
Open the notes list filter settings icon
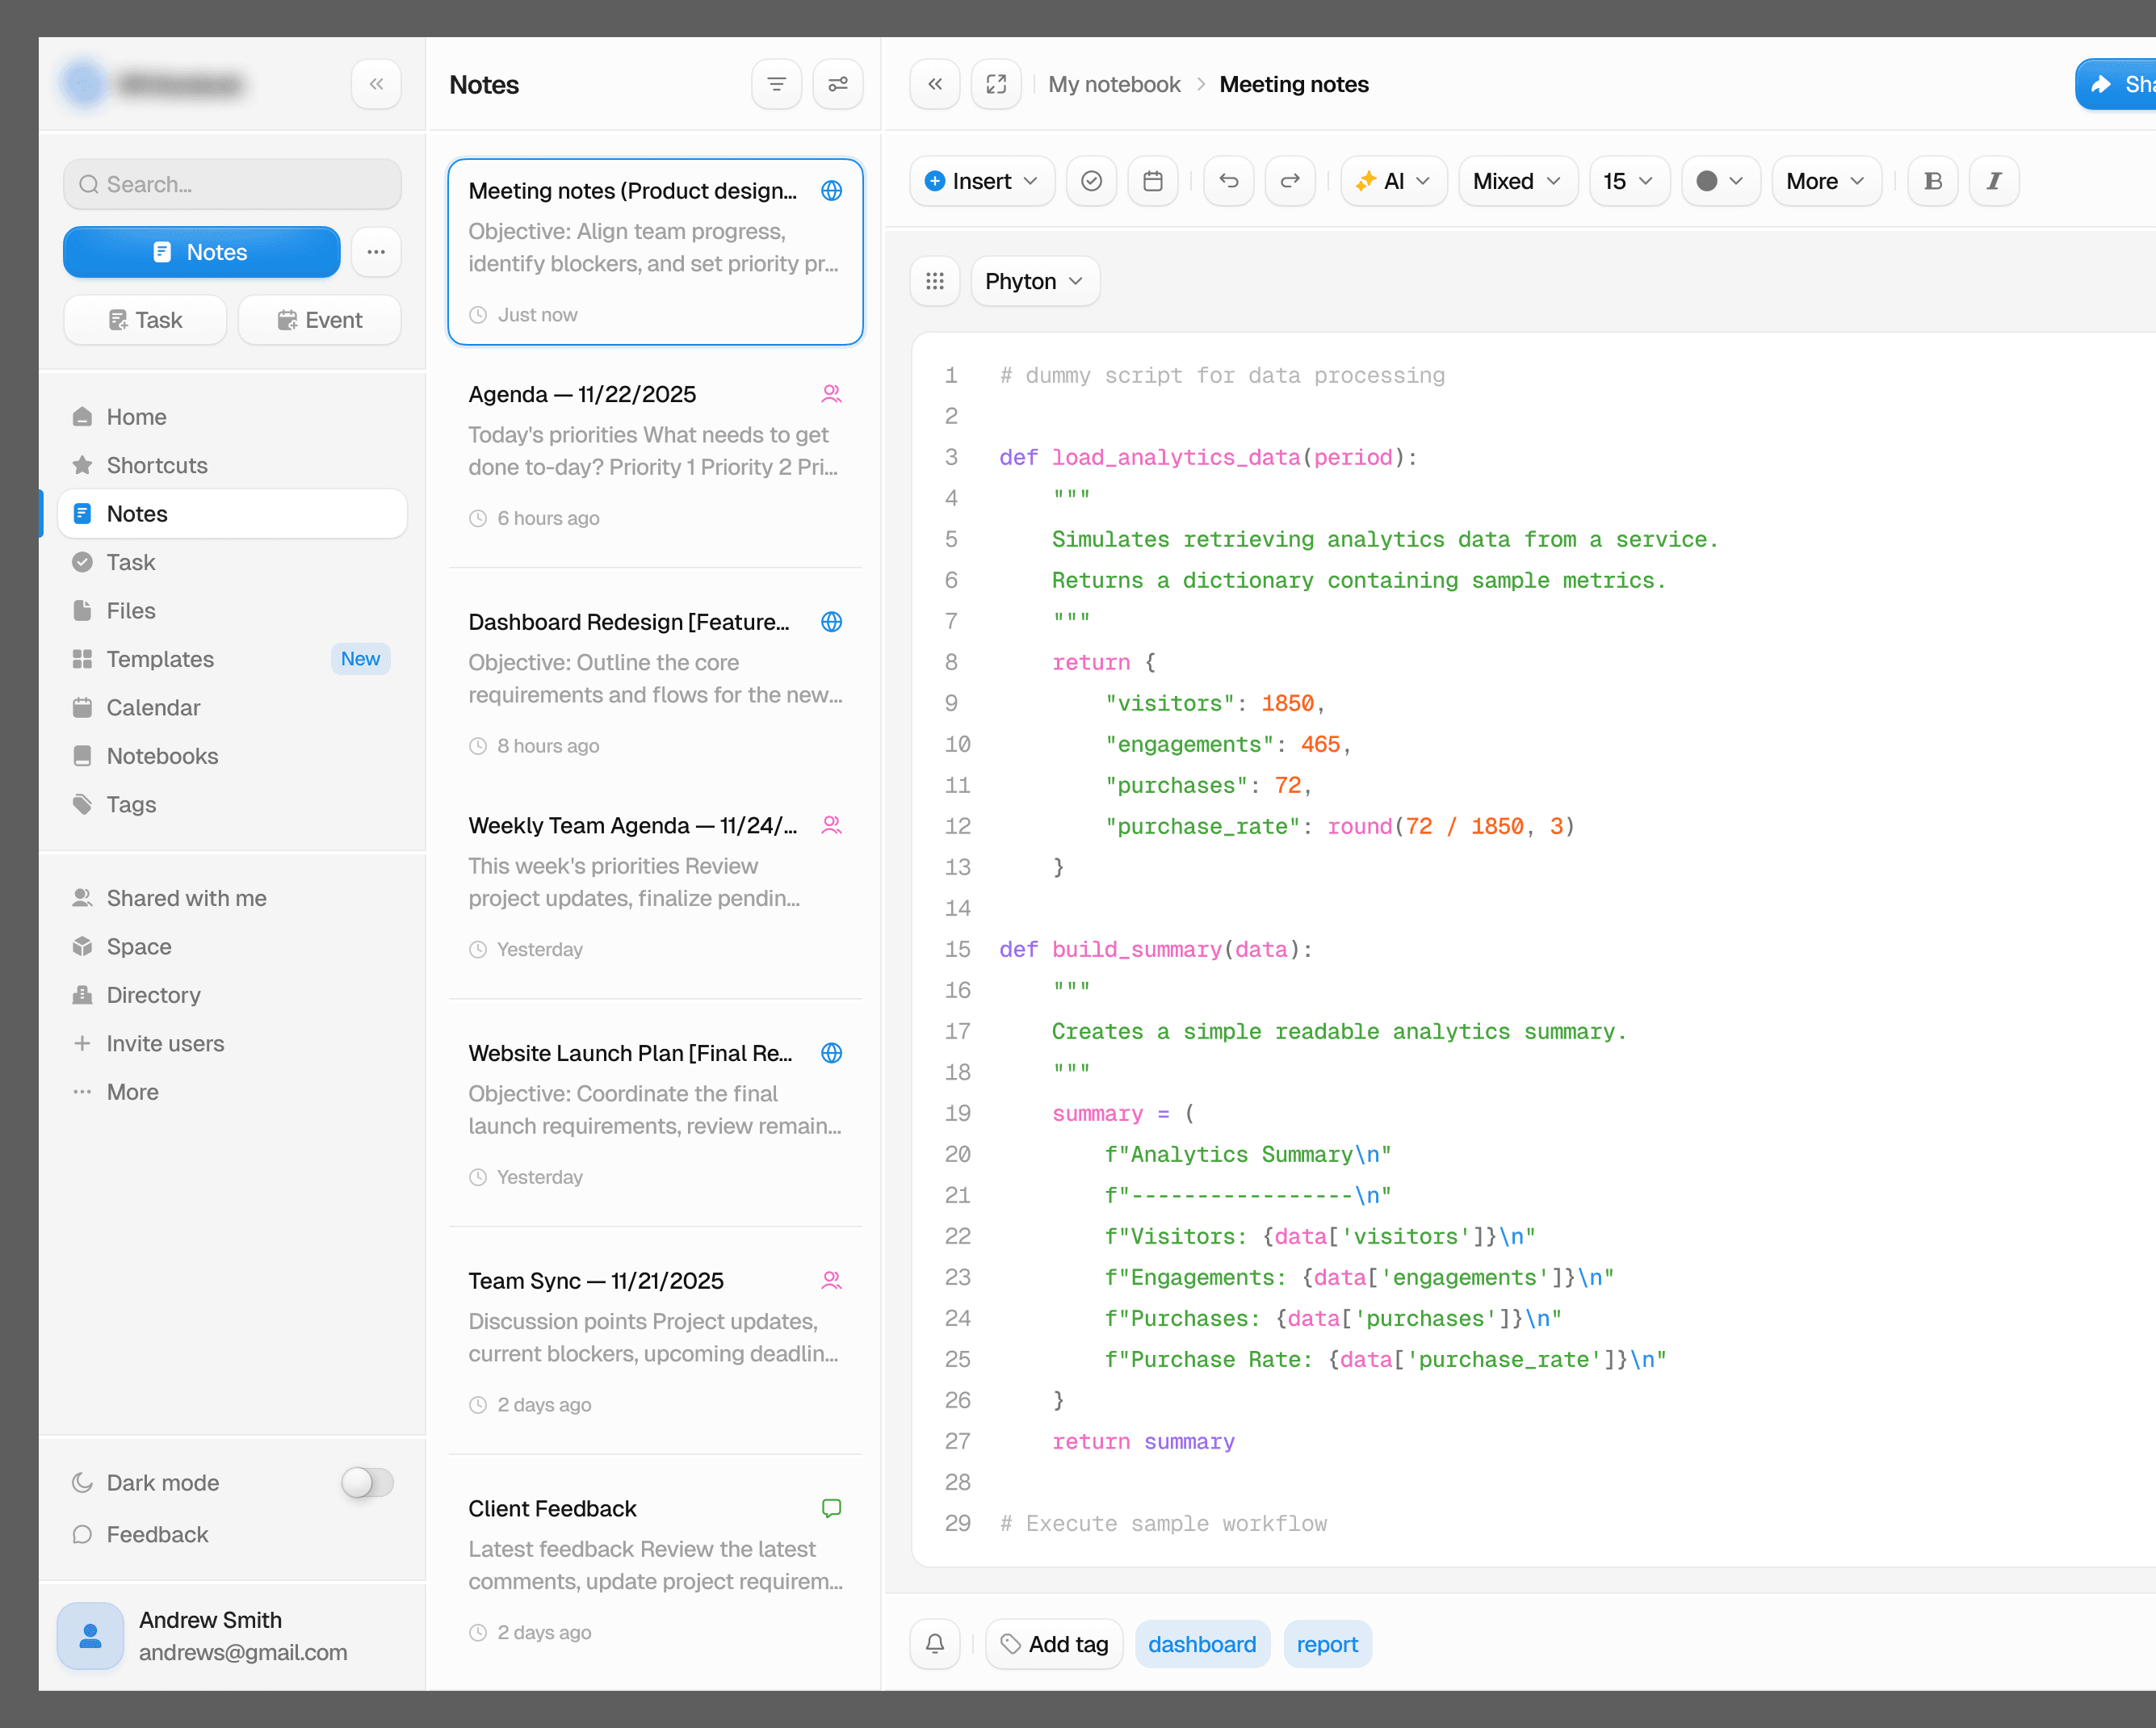[x=838, y=84]
